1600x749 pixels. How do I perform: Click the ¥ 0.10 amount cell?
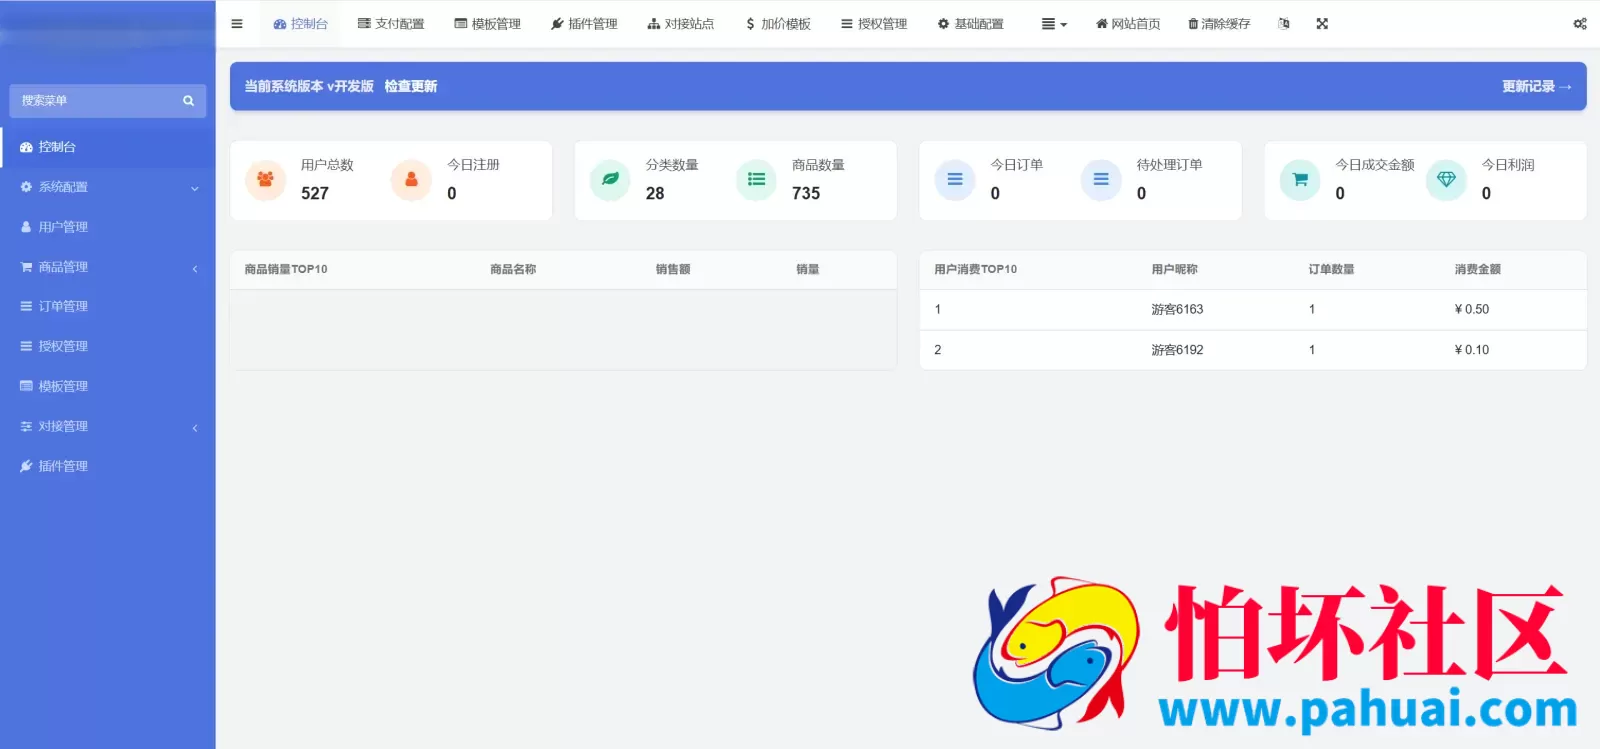point(1472,350)
